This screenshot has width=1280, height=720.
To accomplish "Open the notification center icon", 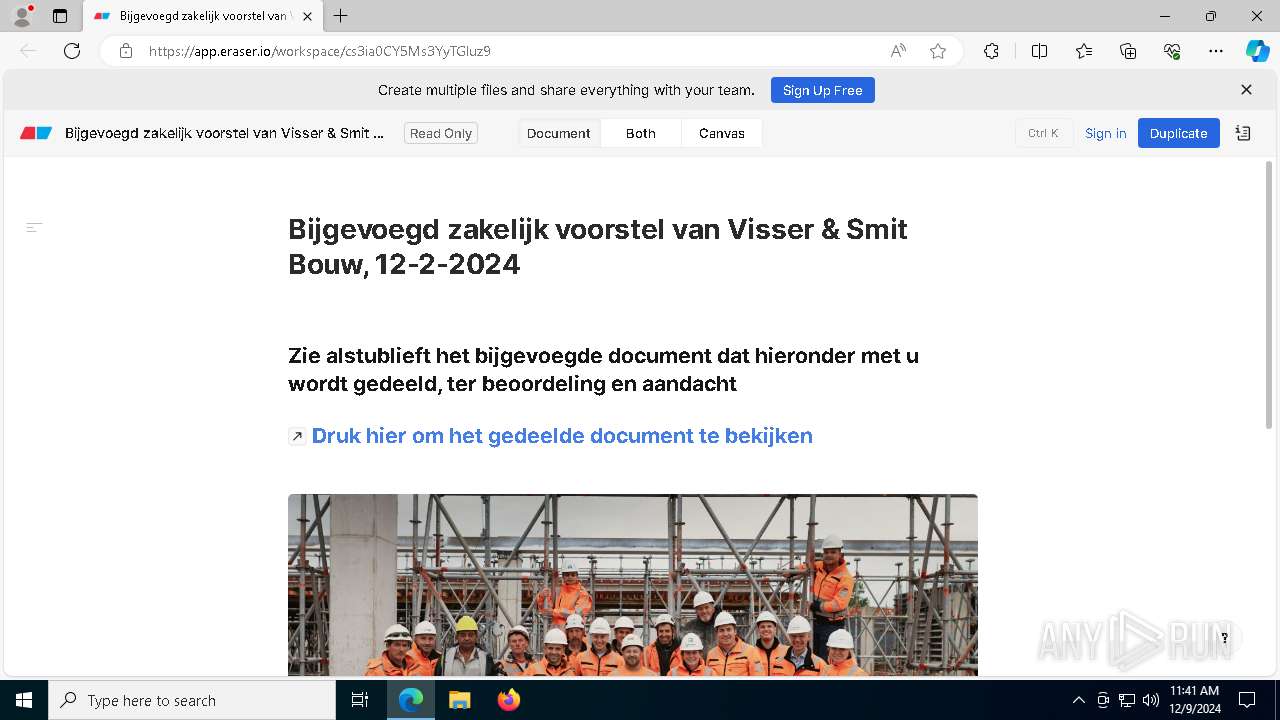I will click(x=1247, y=700).
